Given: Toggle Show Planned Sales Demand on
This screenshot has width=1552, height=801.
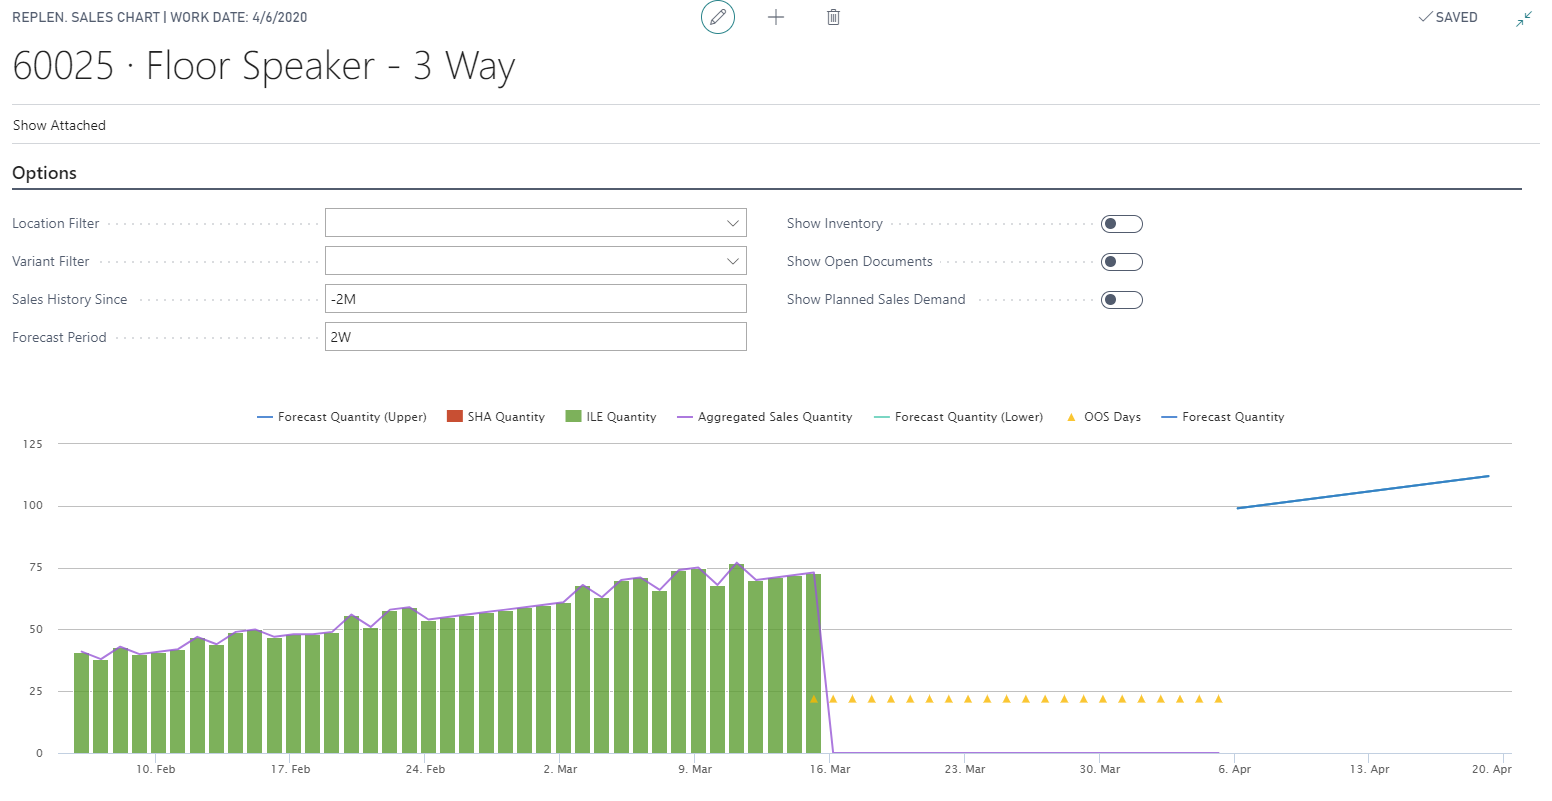Looking at the screenshot, I should pos(1121,300).
